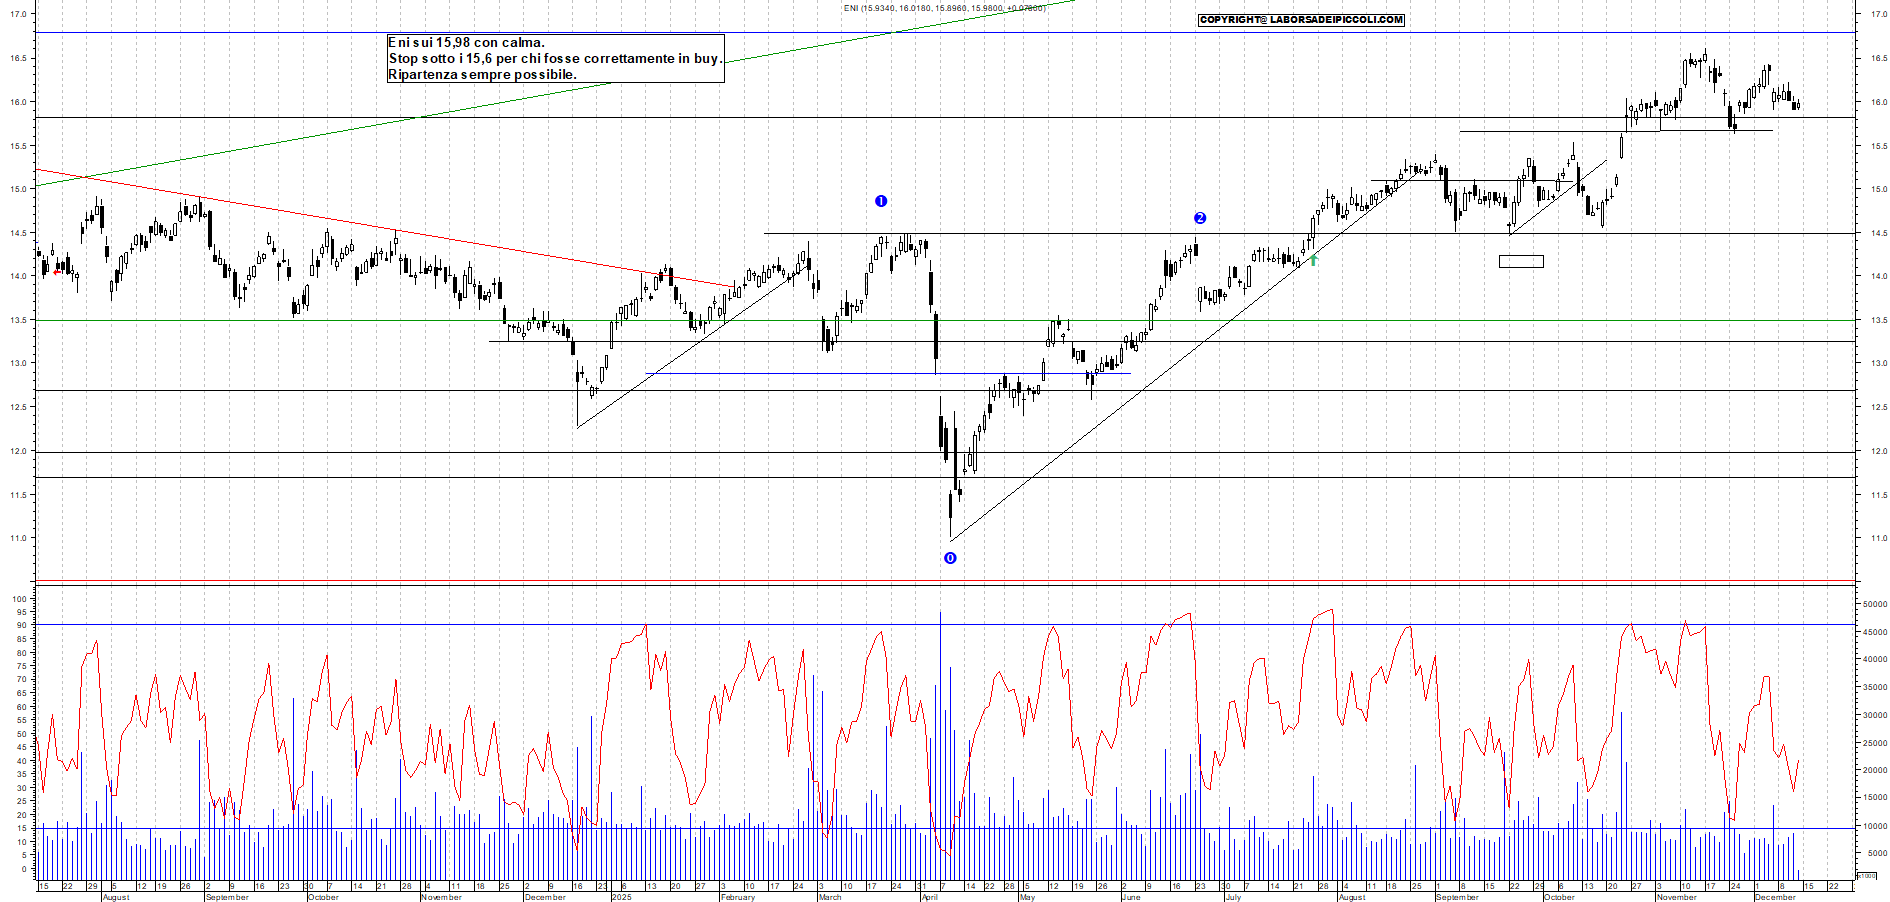Click the small green up arrow
Image resolution: width=1890 pixels, height=902 pixels.
click(x=1314, y=260)
